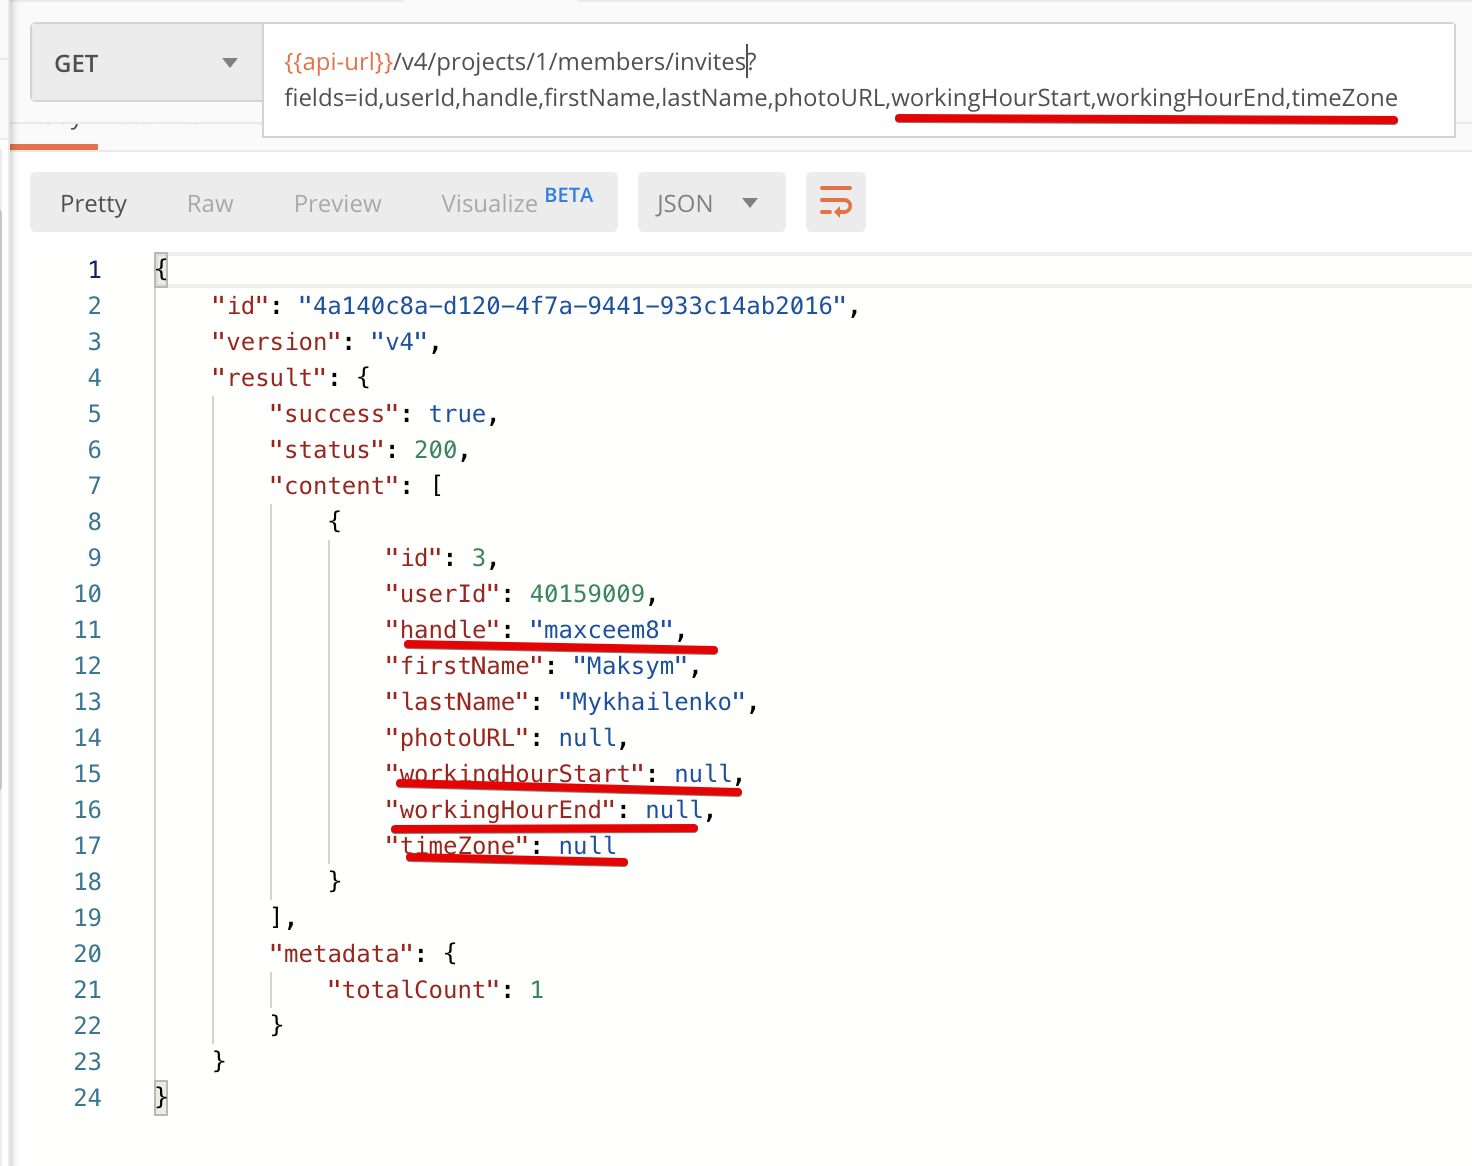
Task: Click timeZone in the fields query
Action: pos(1344,98)
